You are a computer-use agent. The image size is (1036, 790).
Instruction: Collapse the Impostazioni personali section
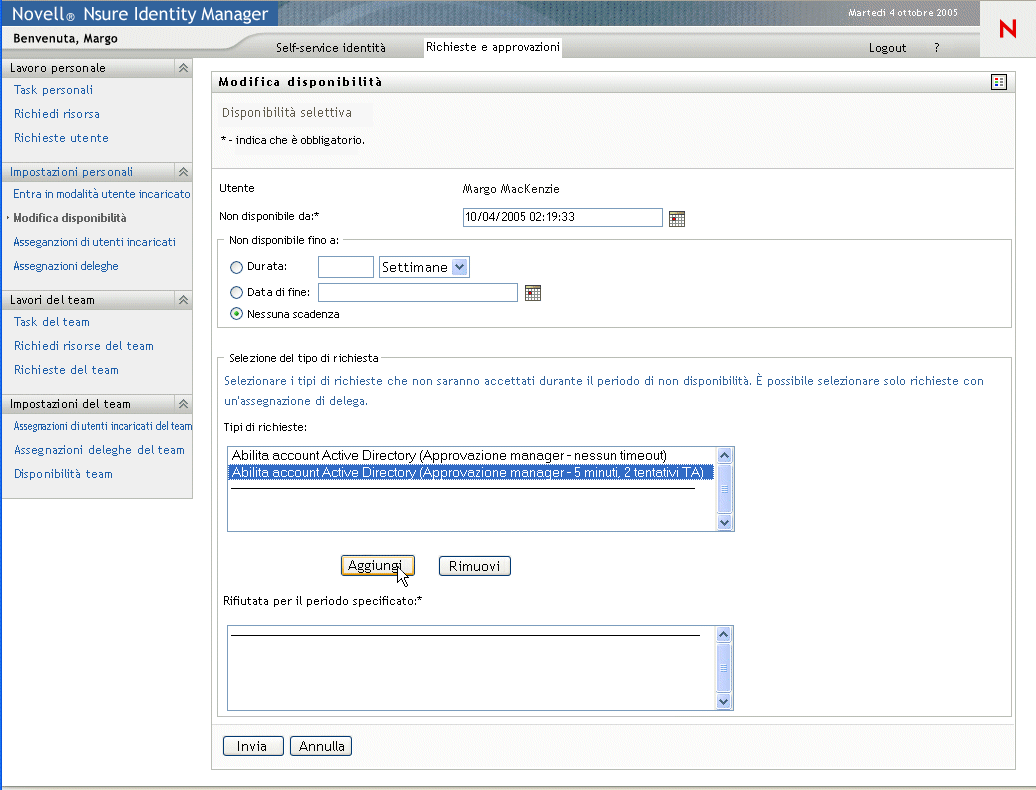click(x=183, y=172)
